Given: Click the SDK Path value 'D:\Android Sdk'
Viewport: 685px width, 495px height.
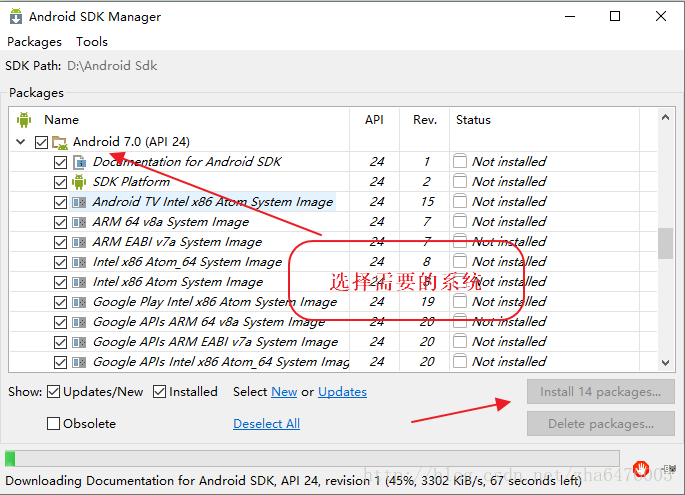Looking at the screenshot, I should (x=112, y=66).
